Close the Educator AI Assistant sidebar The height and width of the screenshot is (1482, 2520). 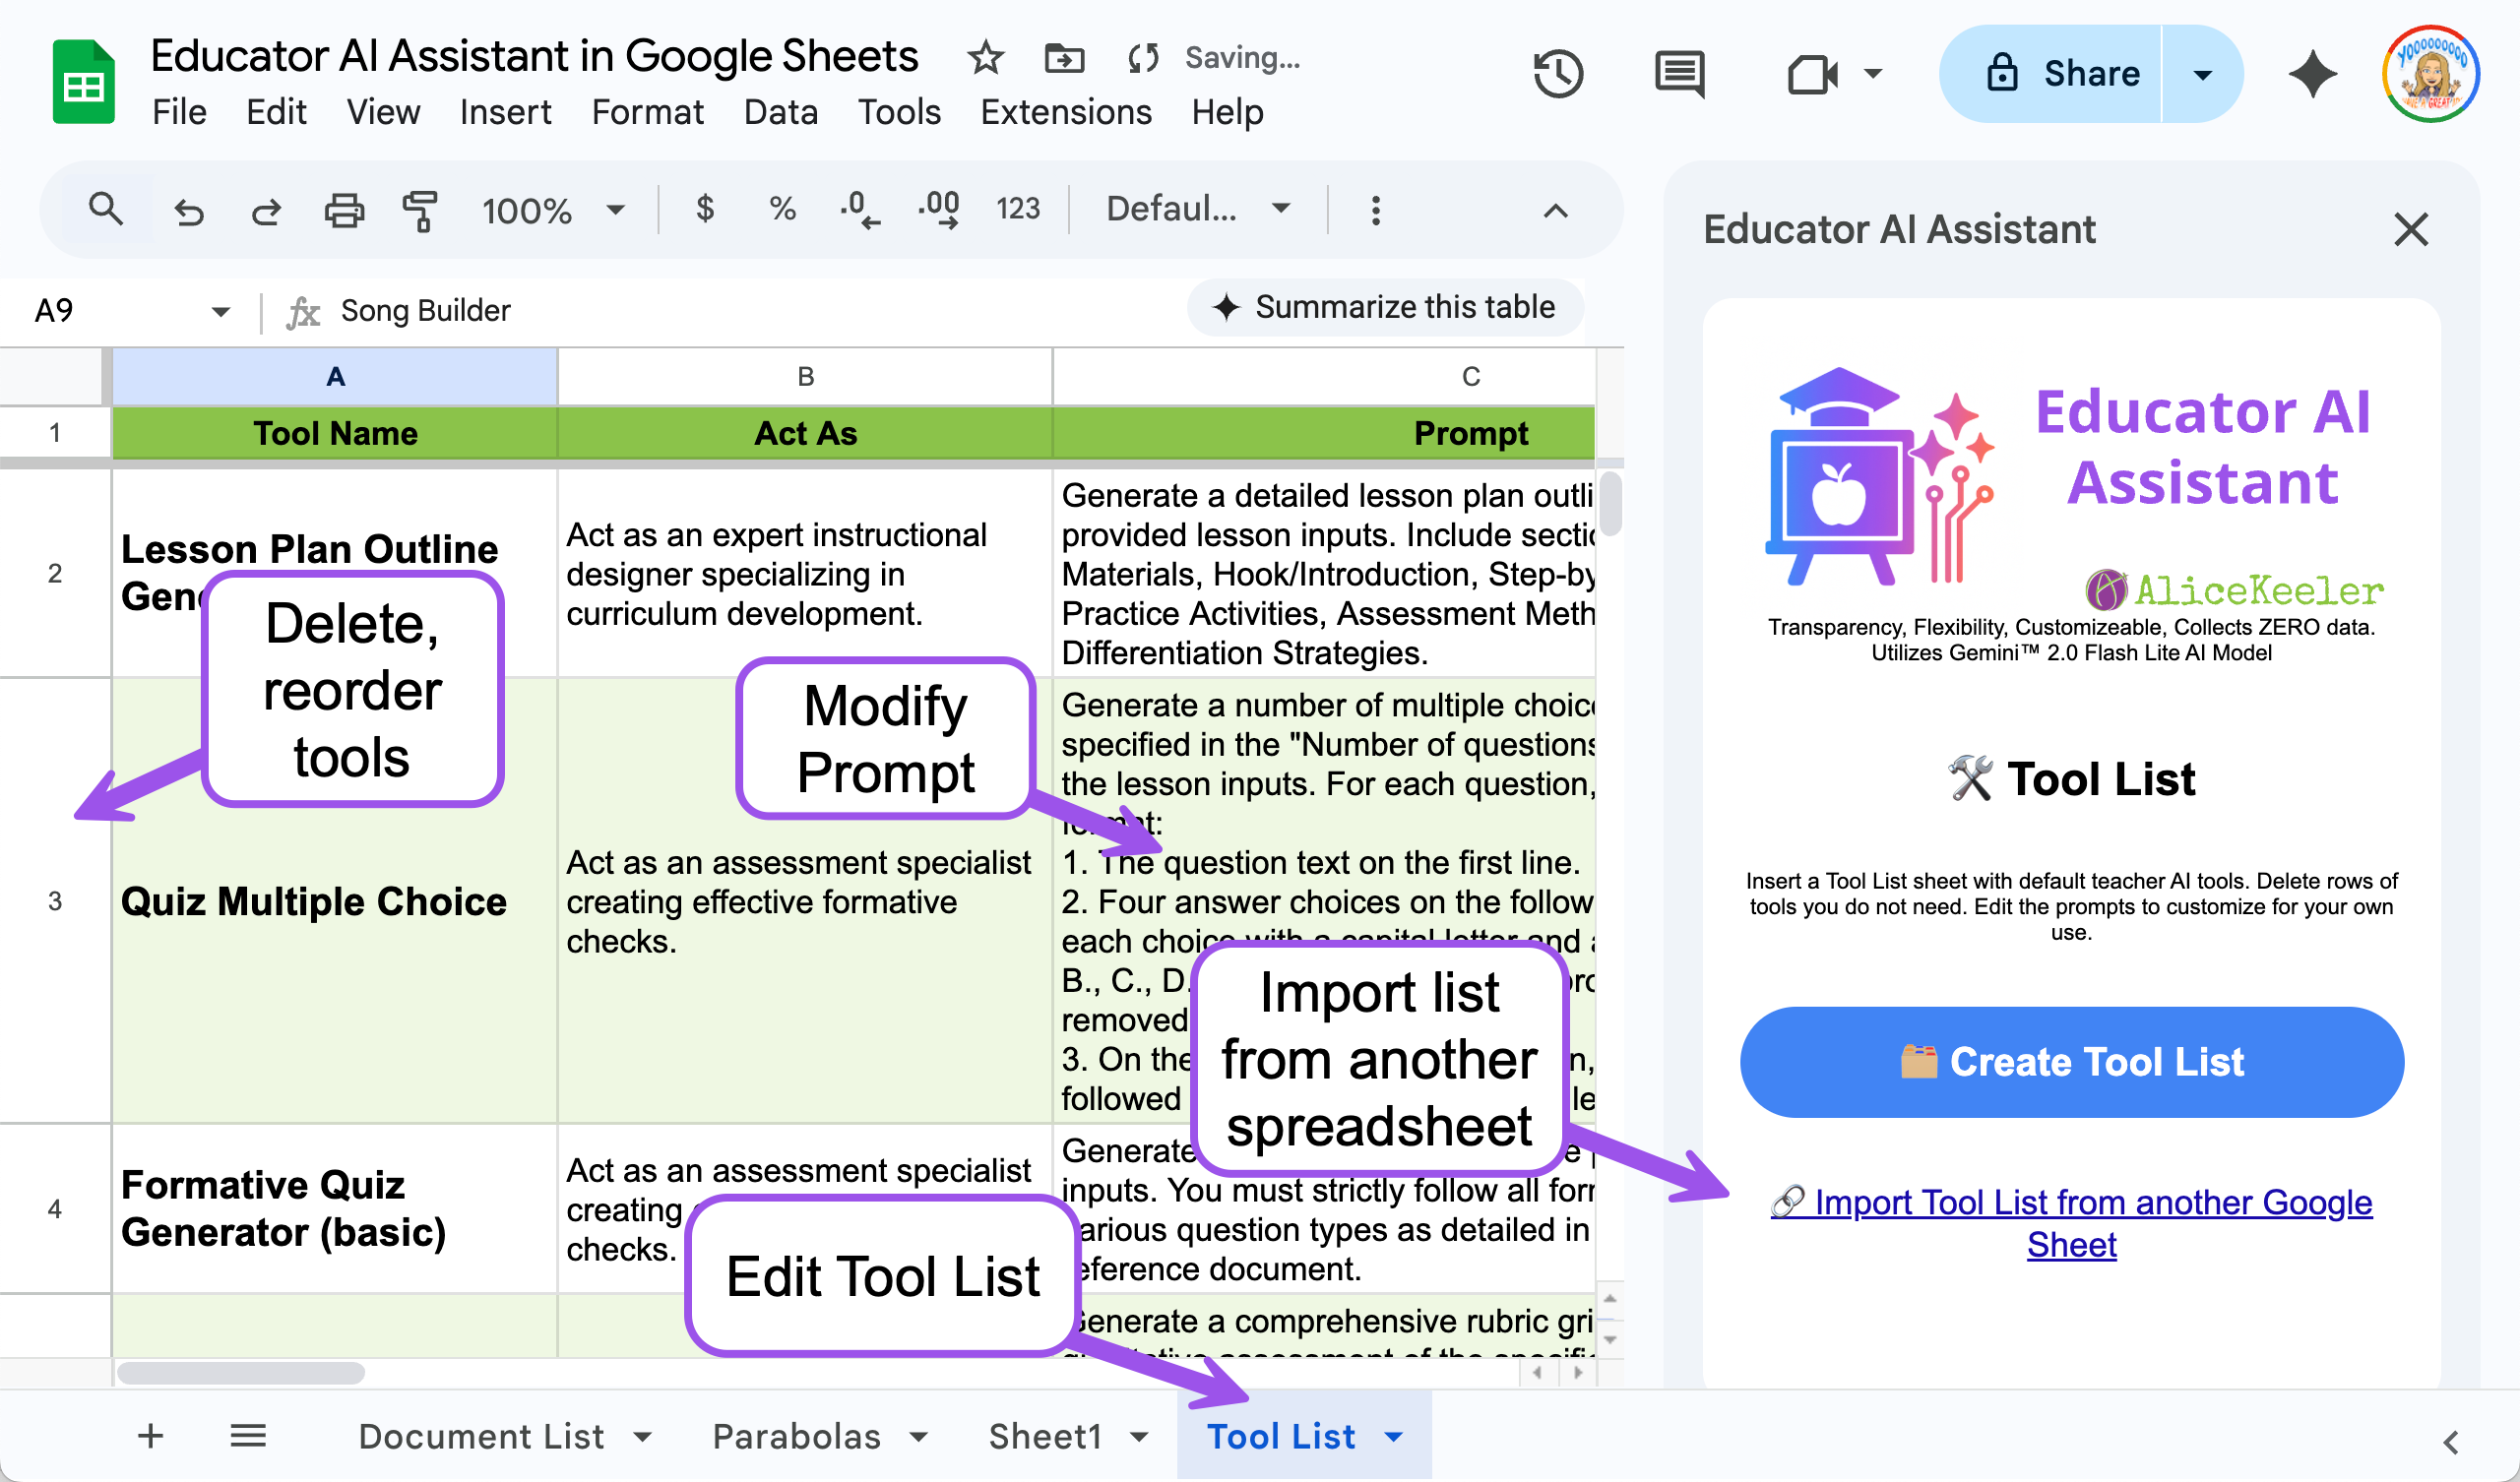pos(2411,229)
